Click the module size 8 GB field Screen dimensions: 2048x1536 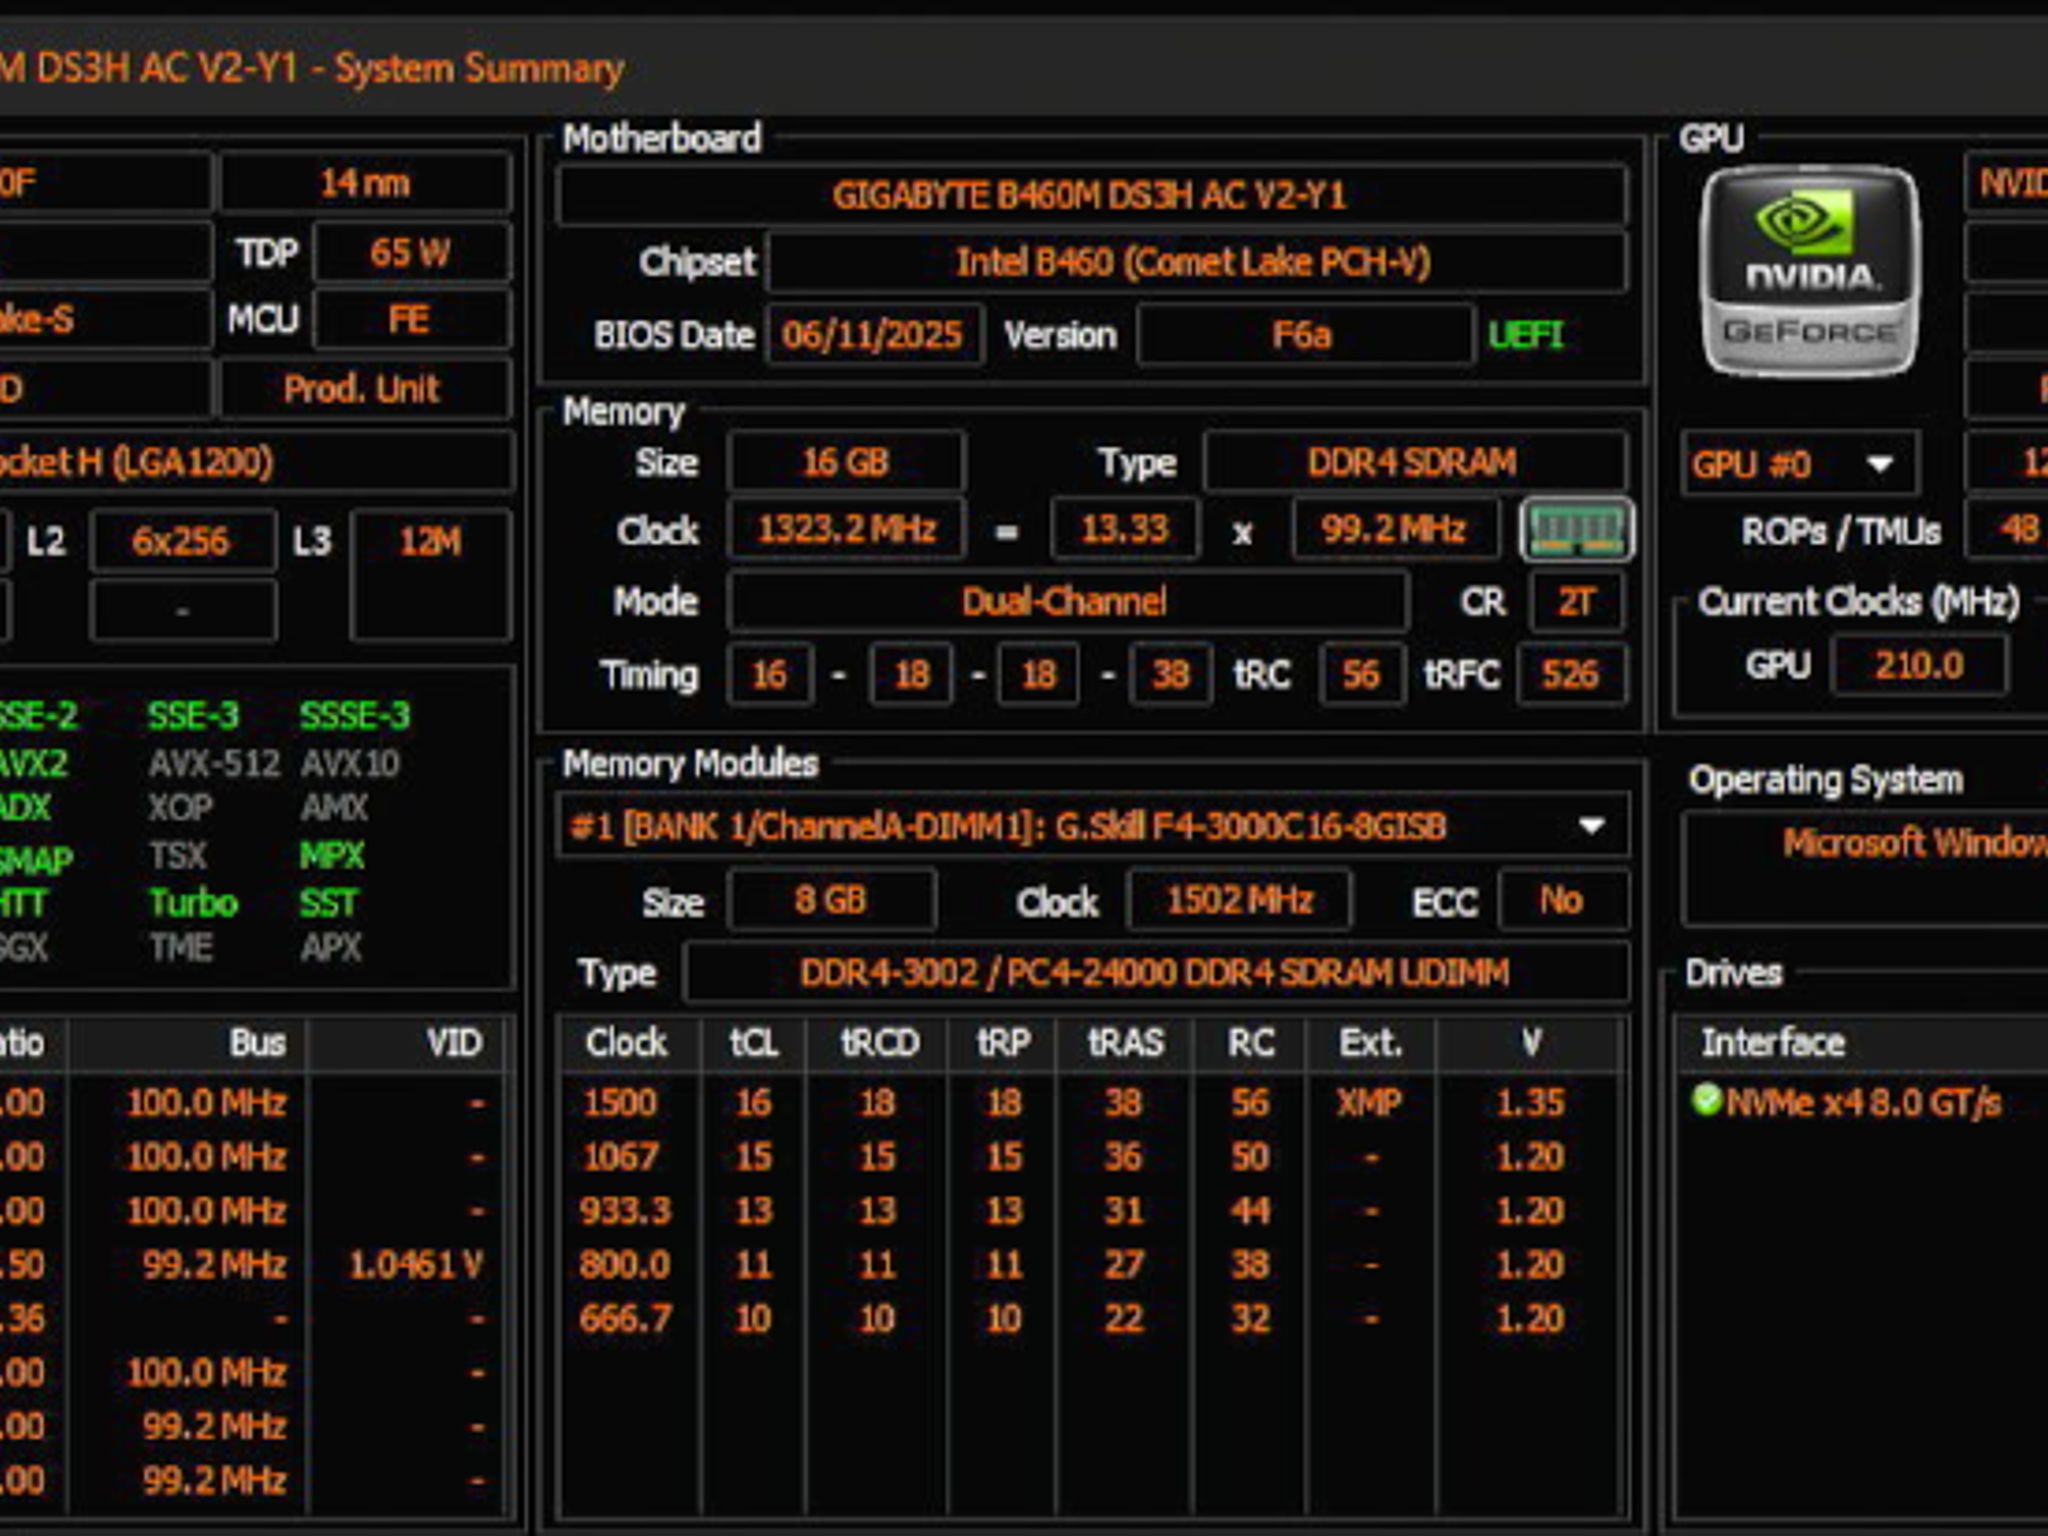point(832,900)
